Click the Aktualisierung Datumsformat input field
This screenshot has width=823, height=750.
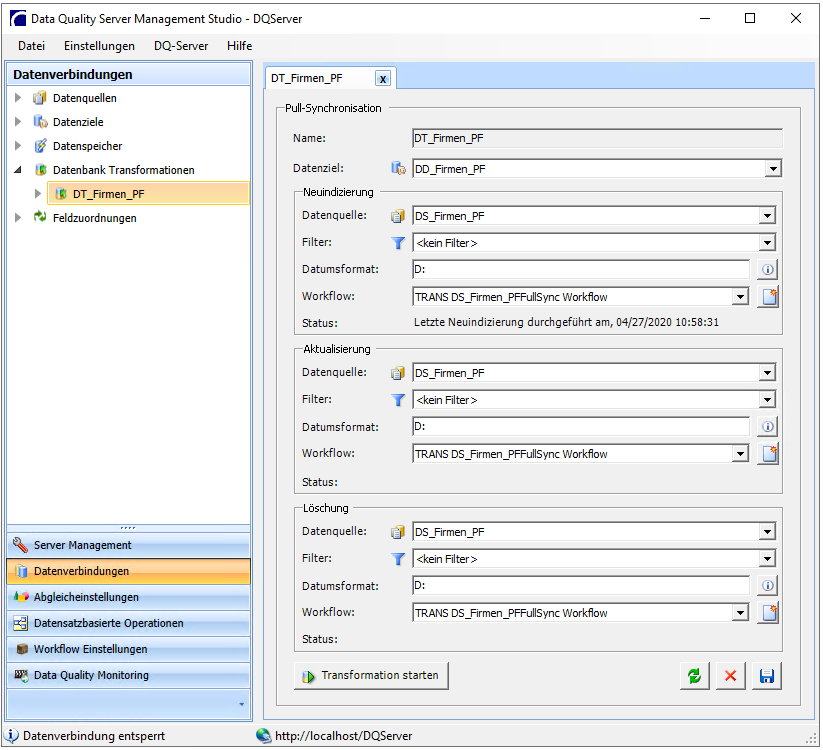[x=581, y=427]
